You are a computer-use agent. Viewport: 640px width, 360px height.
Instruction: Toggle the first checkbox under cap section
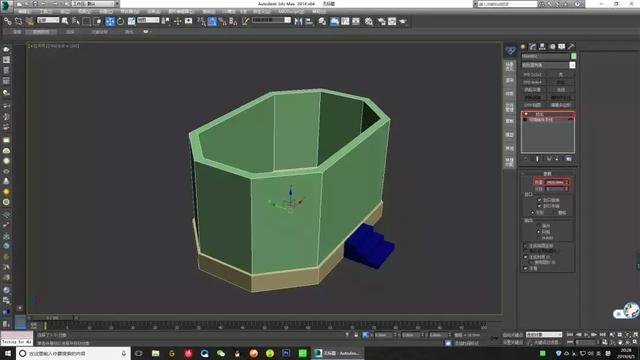pos(540,200)
